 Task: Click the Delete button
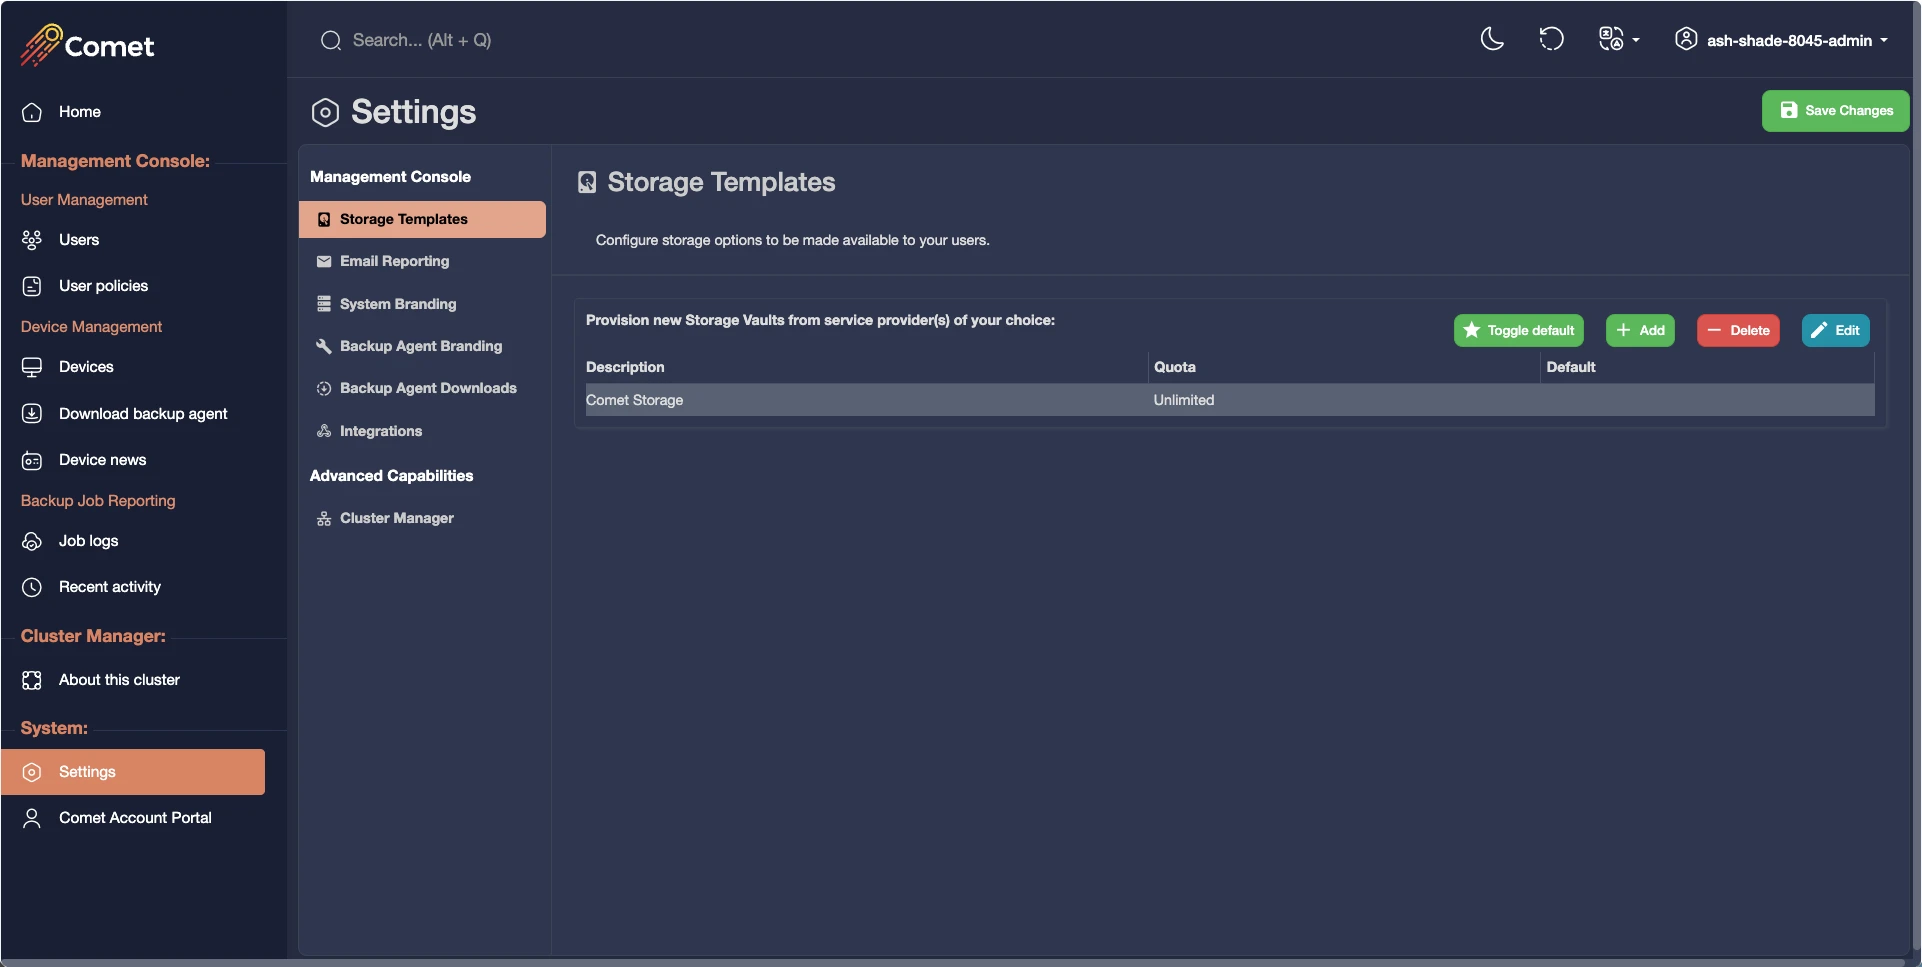pos(1738,331)
